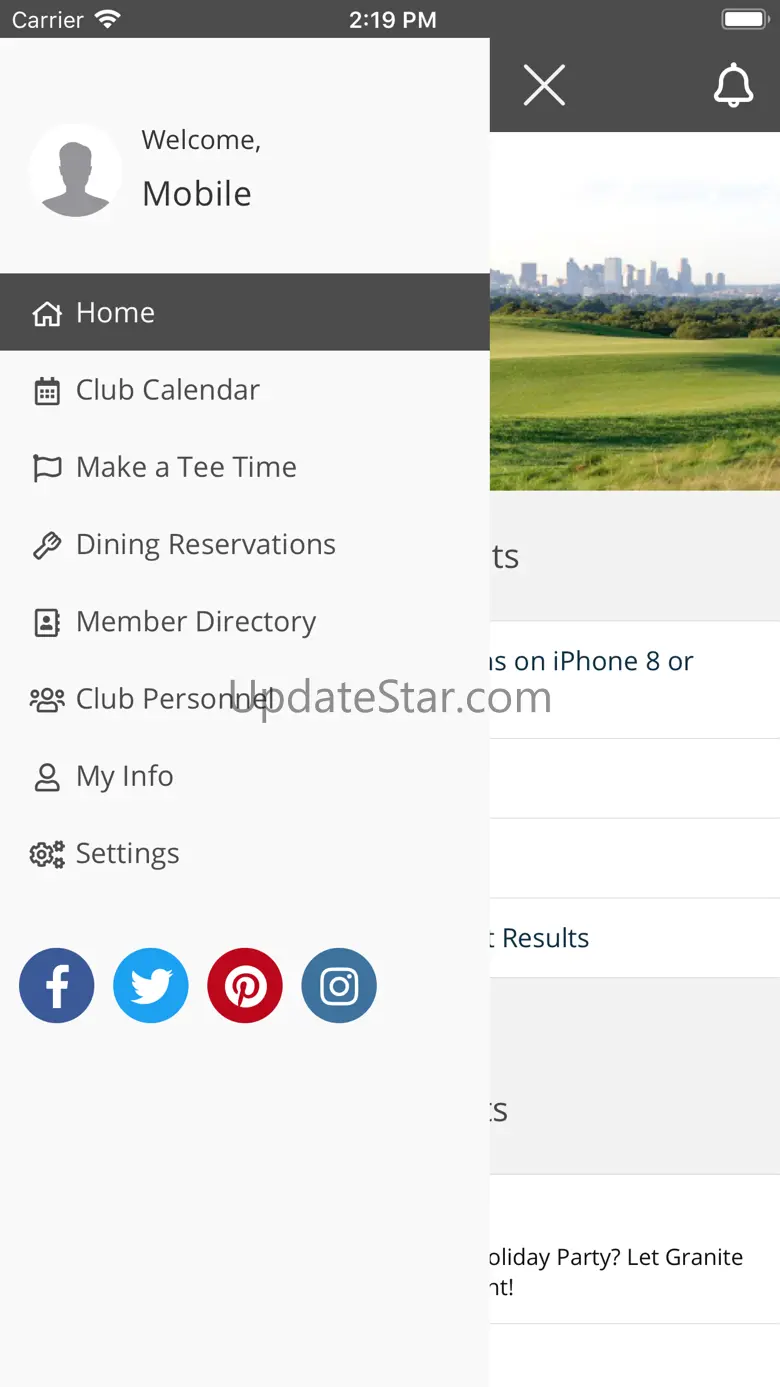Image resolution: width=780 pixels, height=1387 pixels.
Task: Tap the user profile avatar
Action: (x=76, y=170)
